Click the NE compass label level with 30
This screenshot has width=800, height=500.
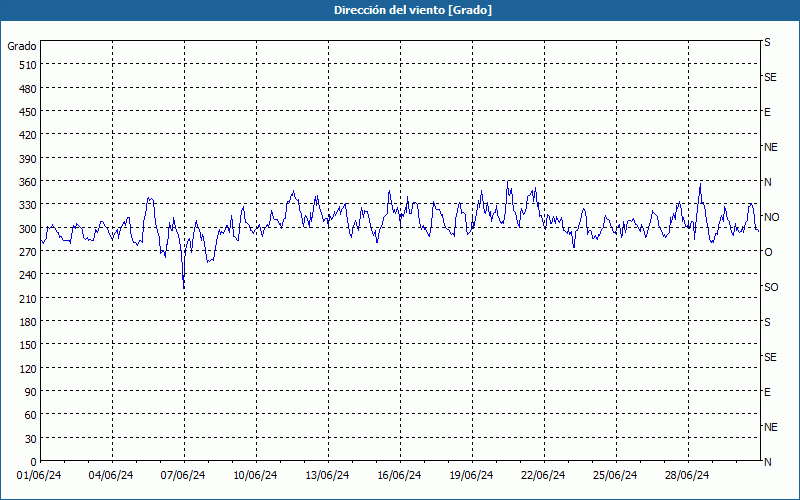[770, 427]
